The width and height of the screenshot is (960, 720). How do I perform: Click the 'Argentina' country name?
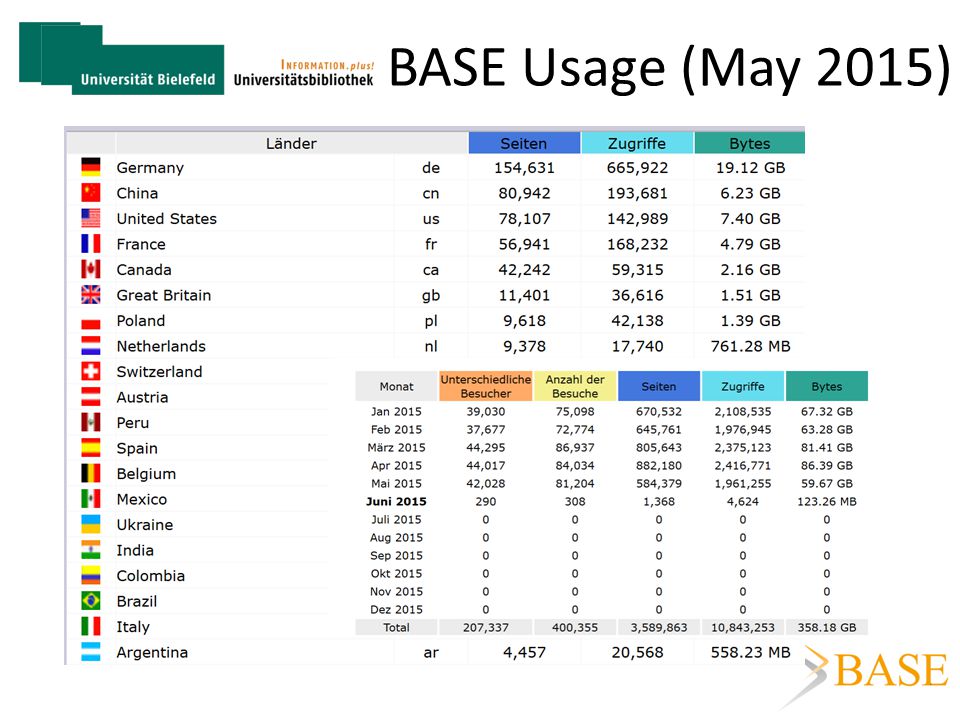(x=152, y=653)
